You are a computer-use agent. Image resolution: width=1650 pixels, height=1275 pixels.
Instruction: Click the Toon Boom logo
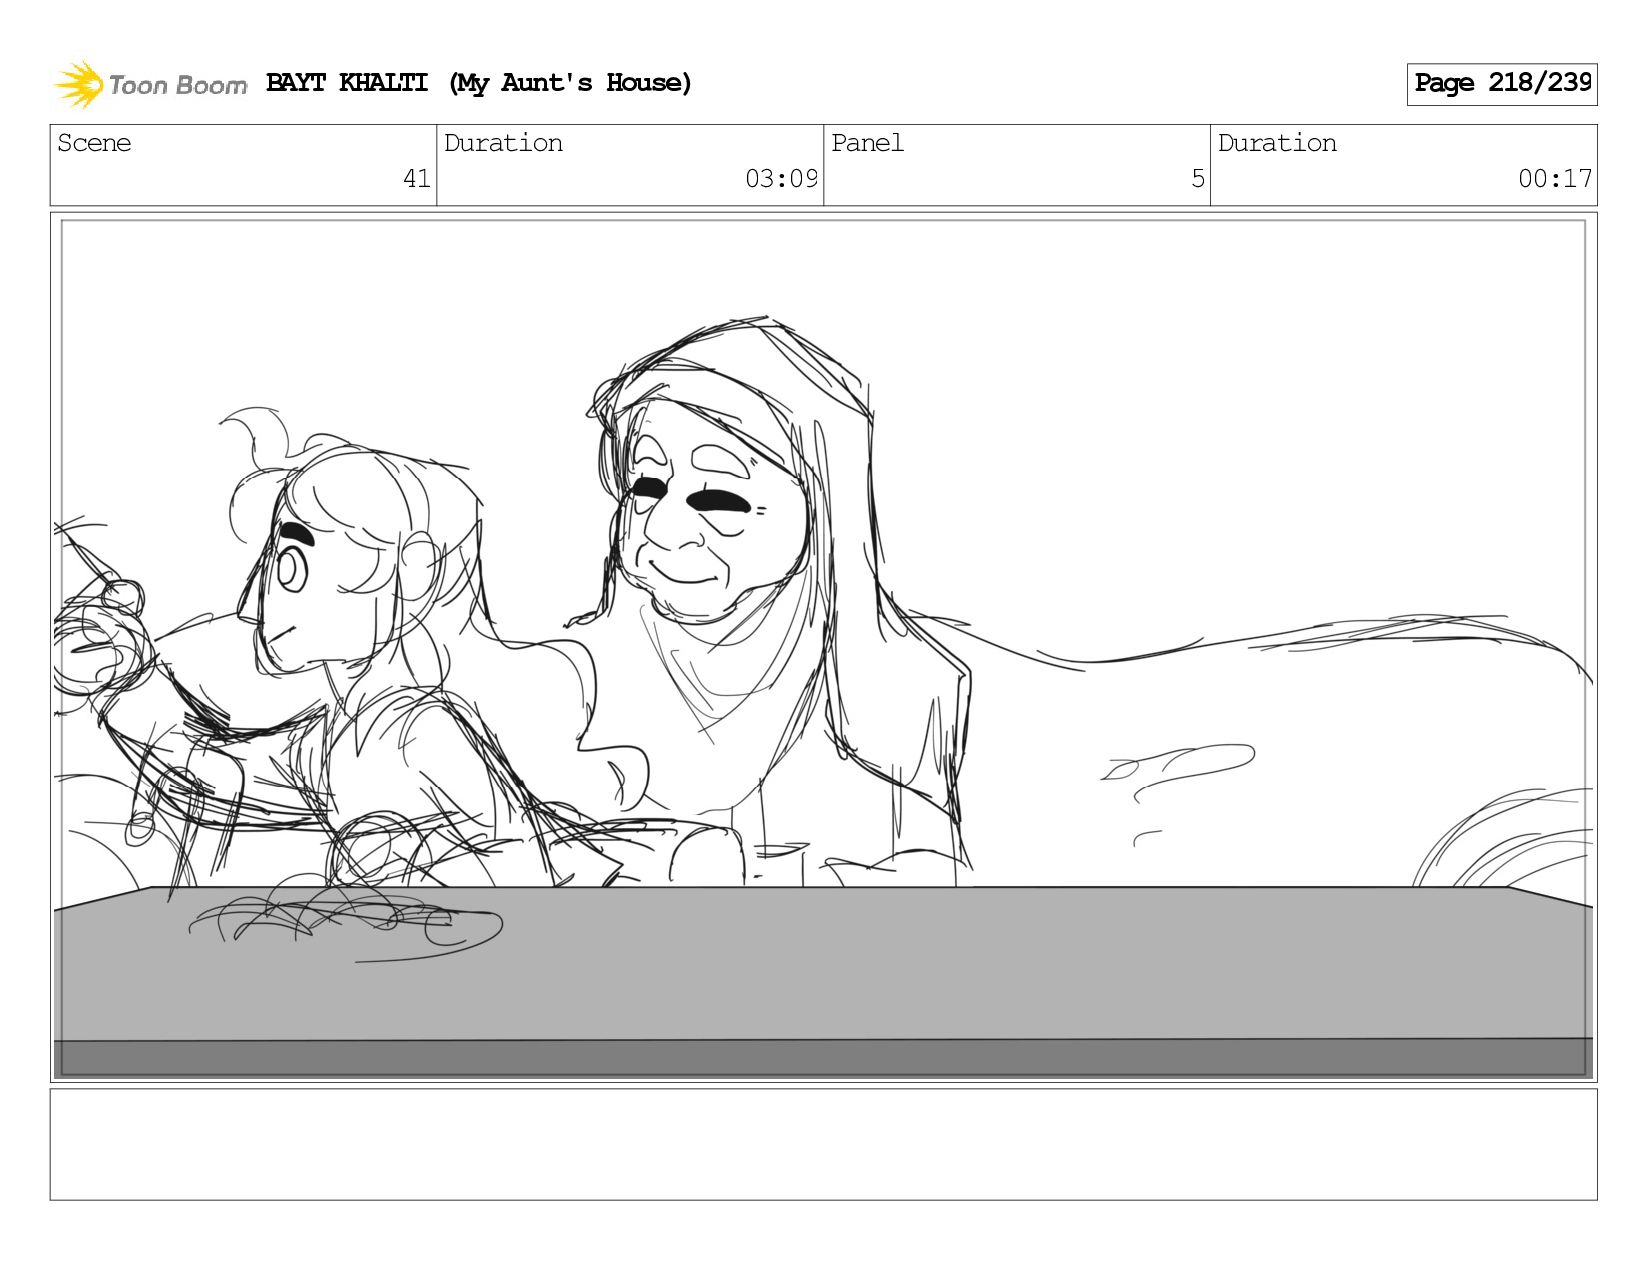coord(150,84)
